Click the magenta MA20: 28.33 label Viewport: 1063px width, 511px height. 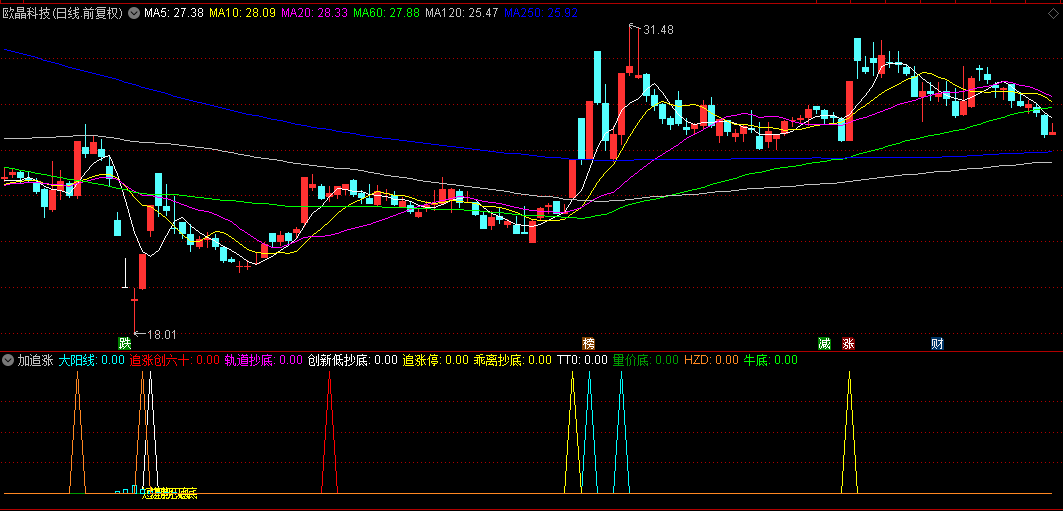(x=314, y=13)
